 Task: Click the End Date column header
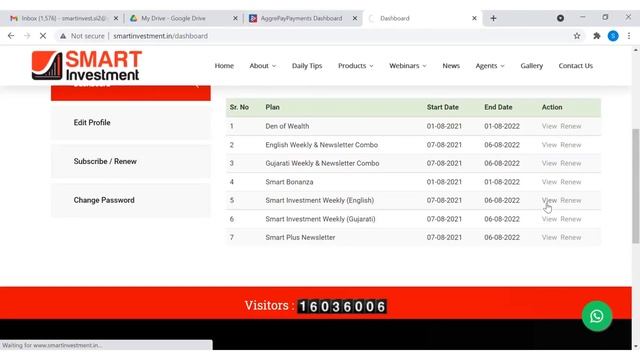click(x=498, y=107)
